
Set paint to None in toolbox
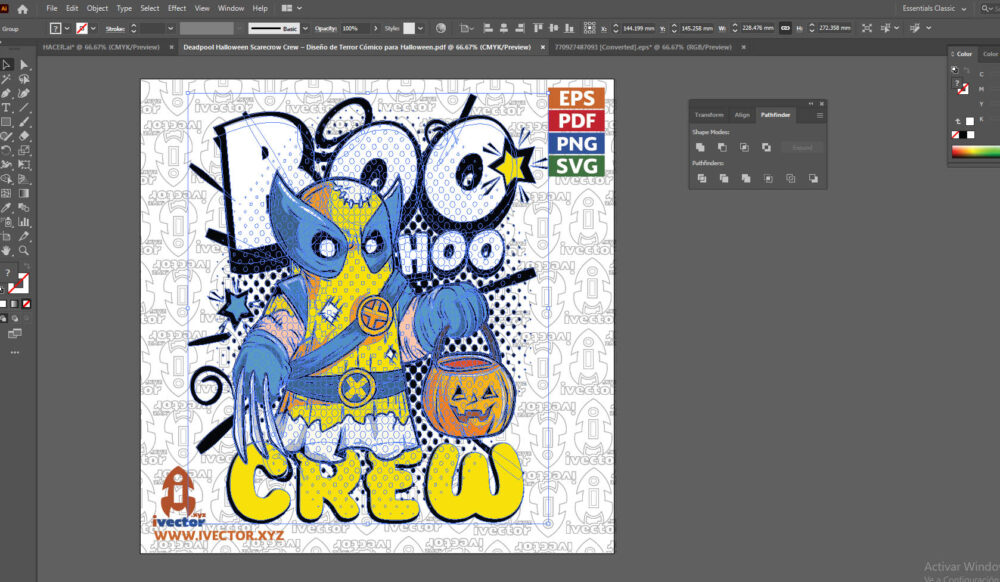[26, 304]
